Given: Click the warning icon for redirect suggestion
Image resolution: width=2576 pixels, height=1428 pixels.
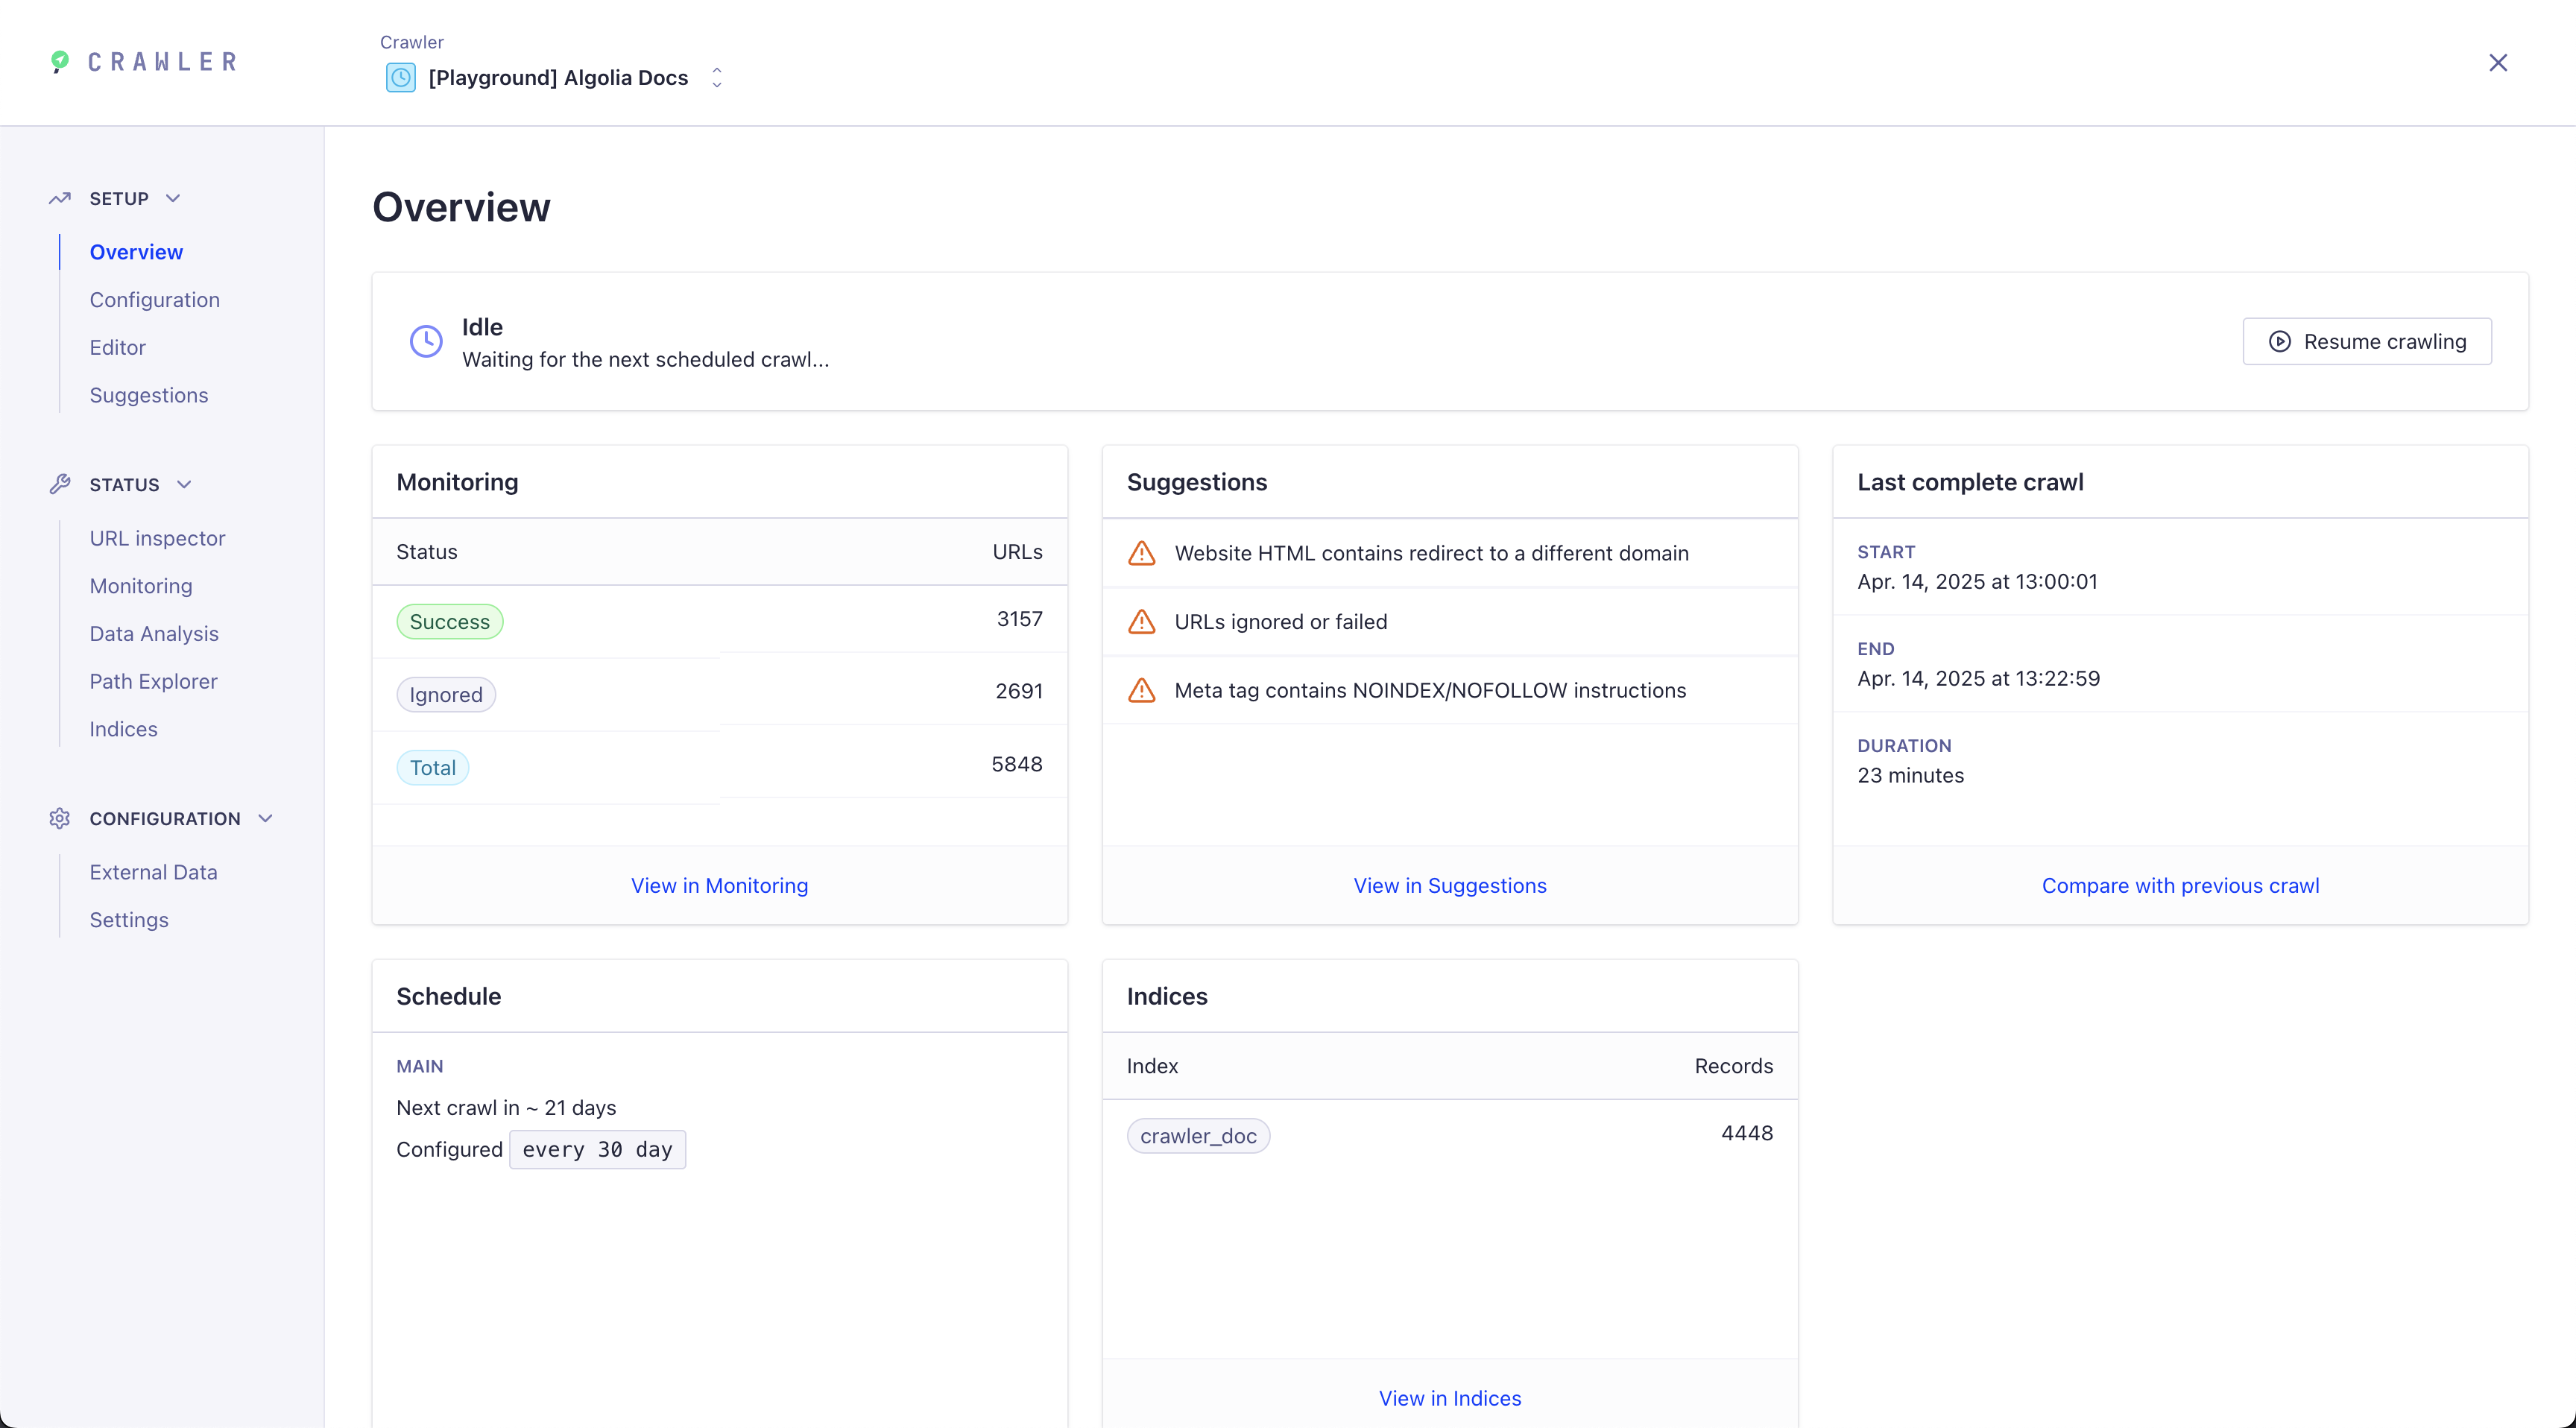Looking at the screenshot, I should coord(1141,553).
